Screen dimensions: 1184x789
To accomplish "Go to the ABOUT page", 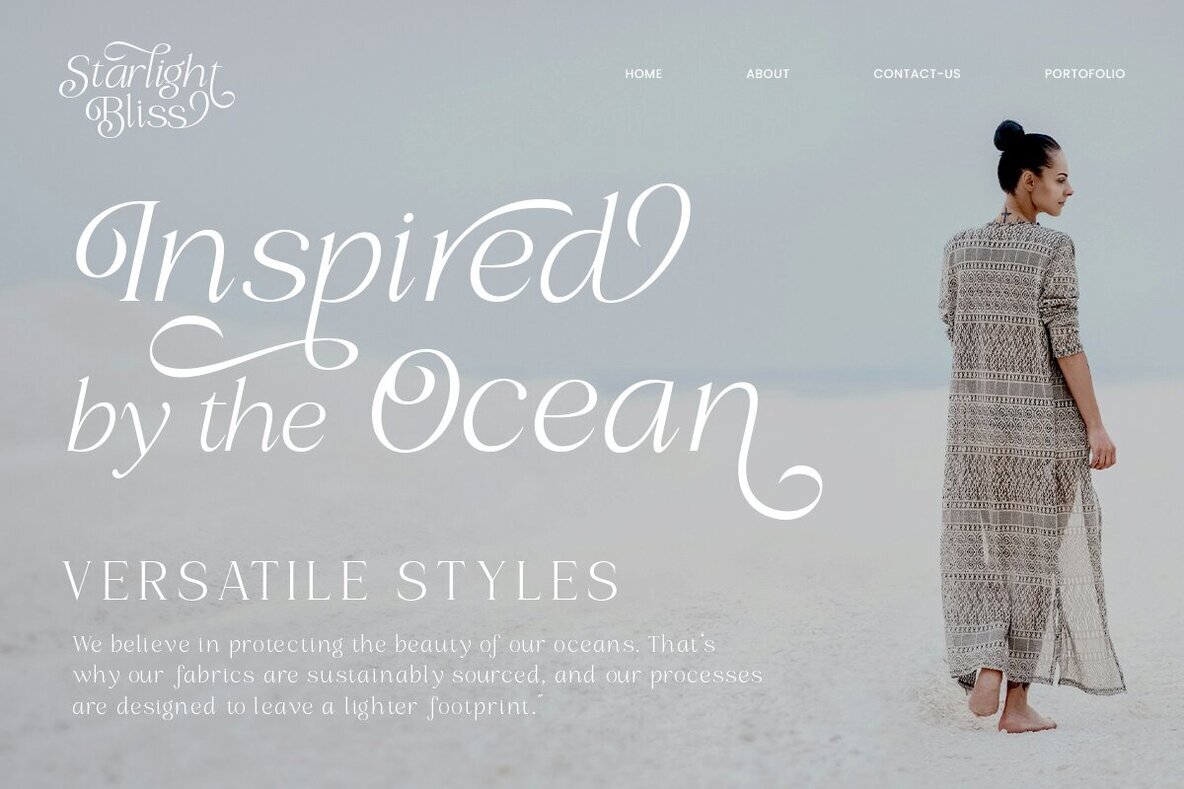I will 767,73.
